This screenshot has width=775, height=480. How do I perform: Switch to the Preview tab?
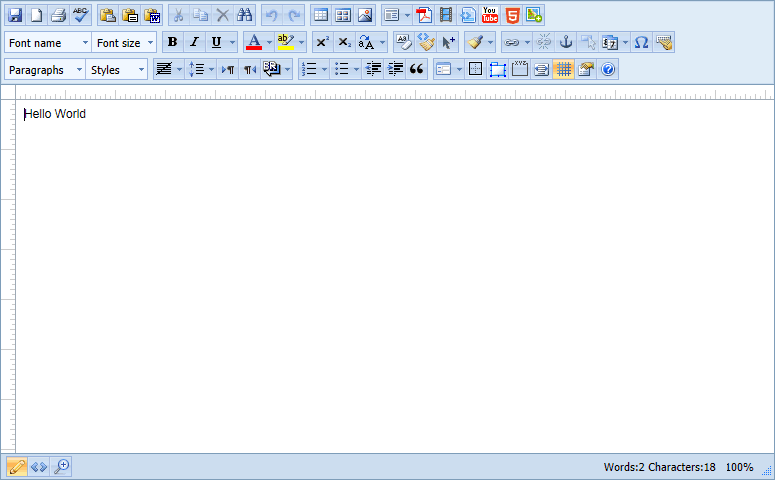[x=61, y=467]
